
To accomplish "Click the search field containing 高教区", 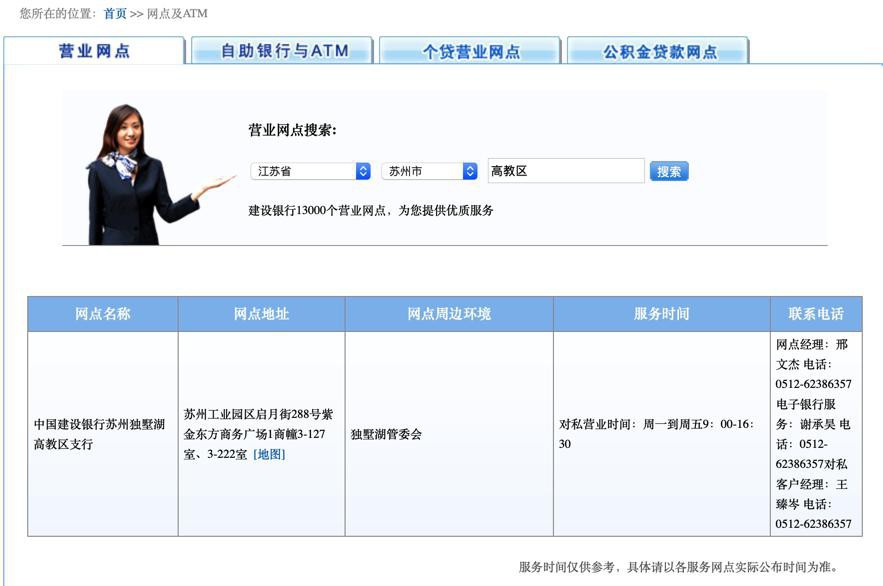I will 566,171.
